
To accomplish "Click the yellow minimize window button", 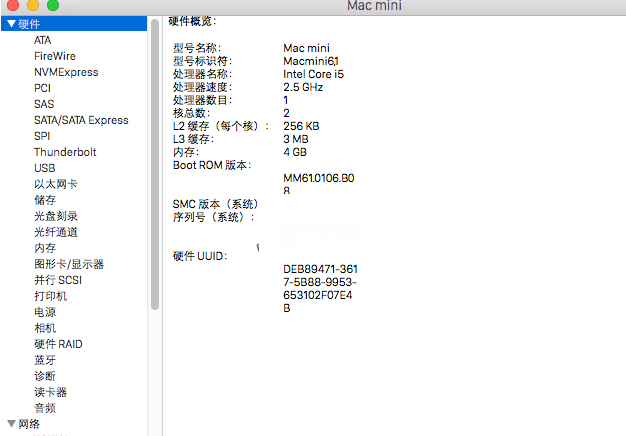I will (32, 7).
